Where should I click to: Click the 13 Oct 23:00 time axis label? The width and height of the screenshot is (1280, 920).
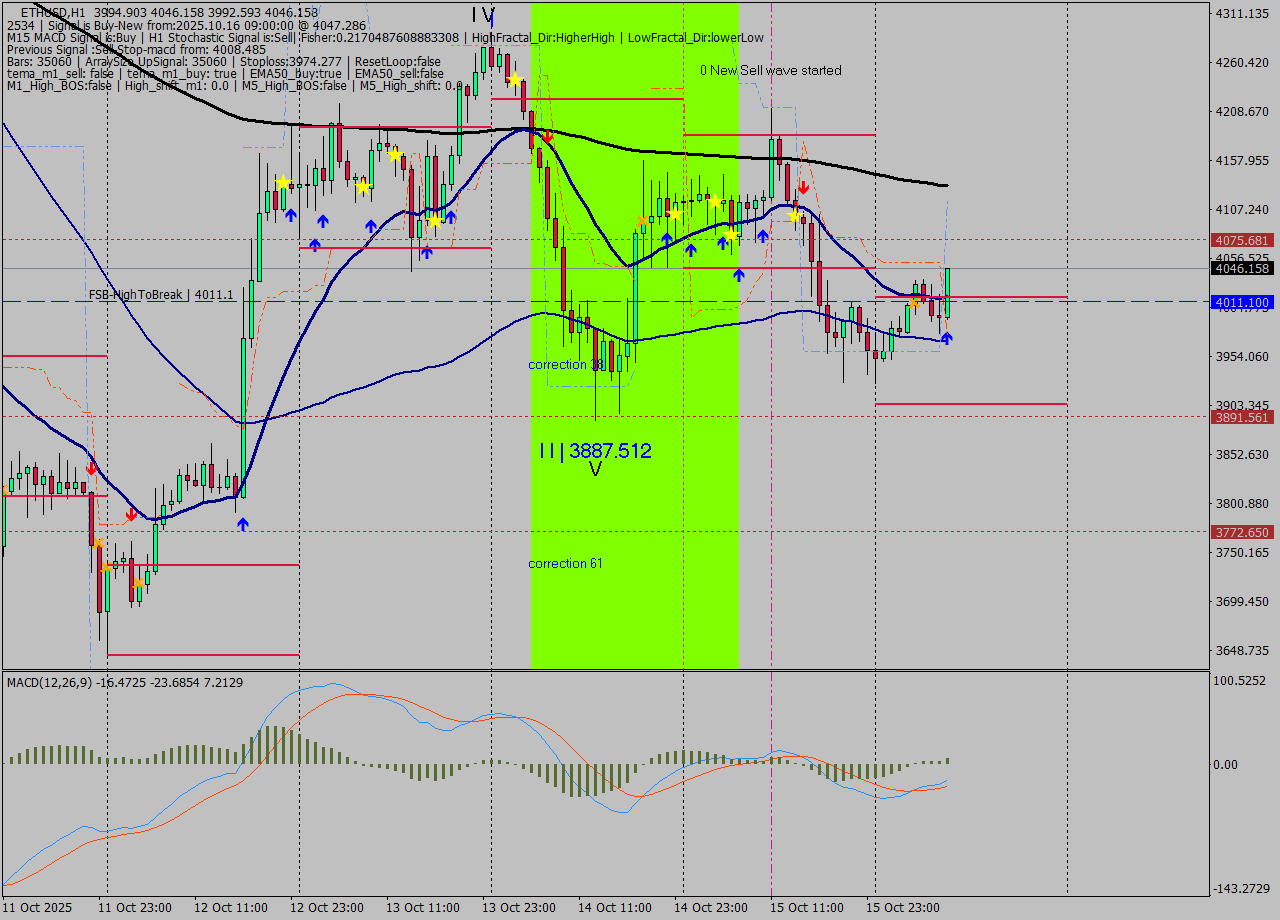coord(519,908)
